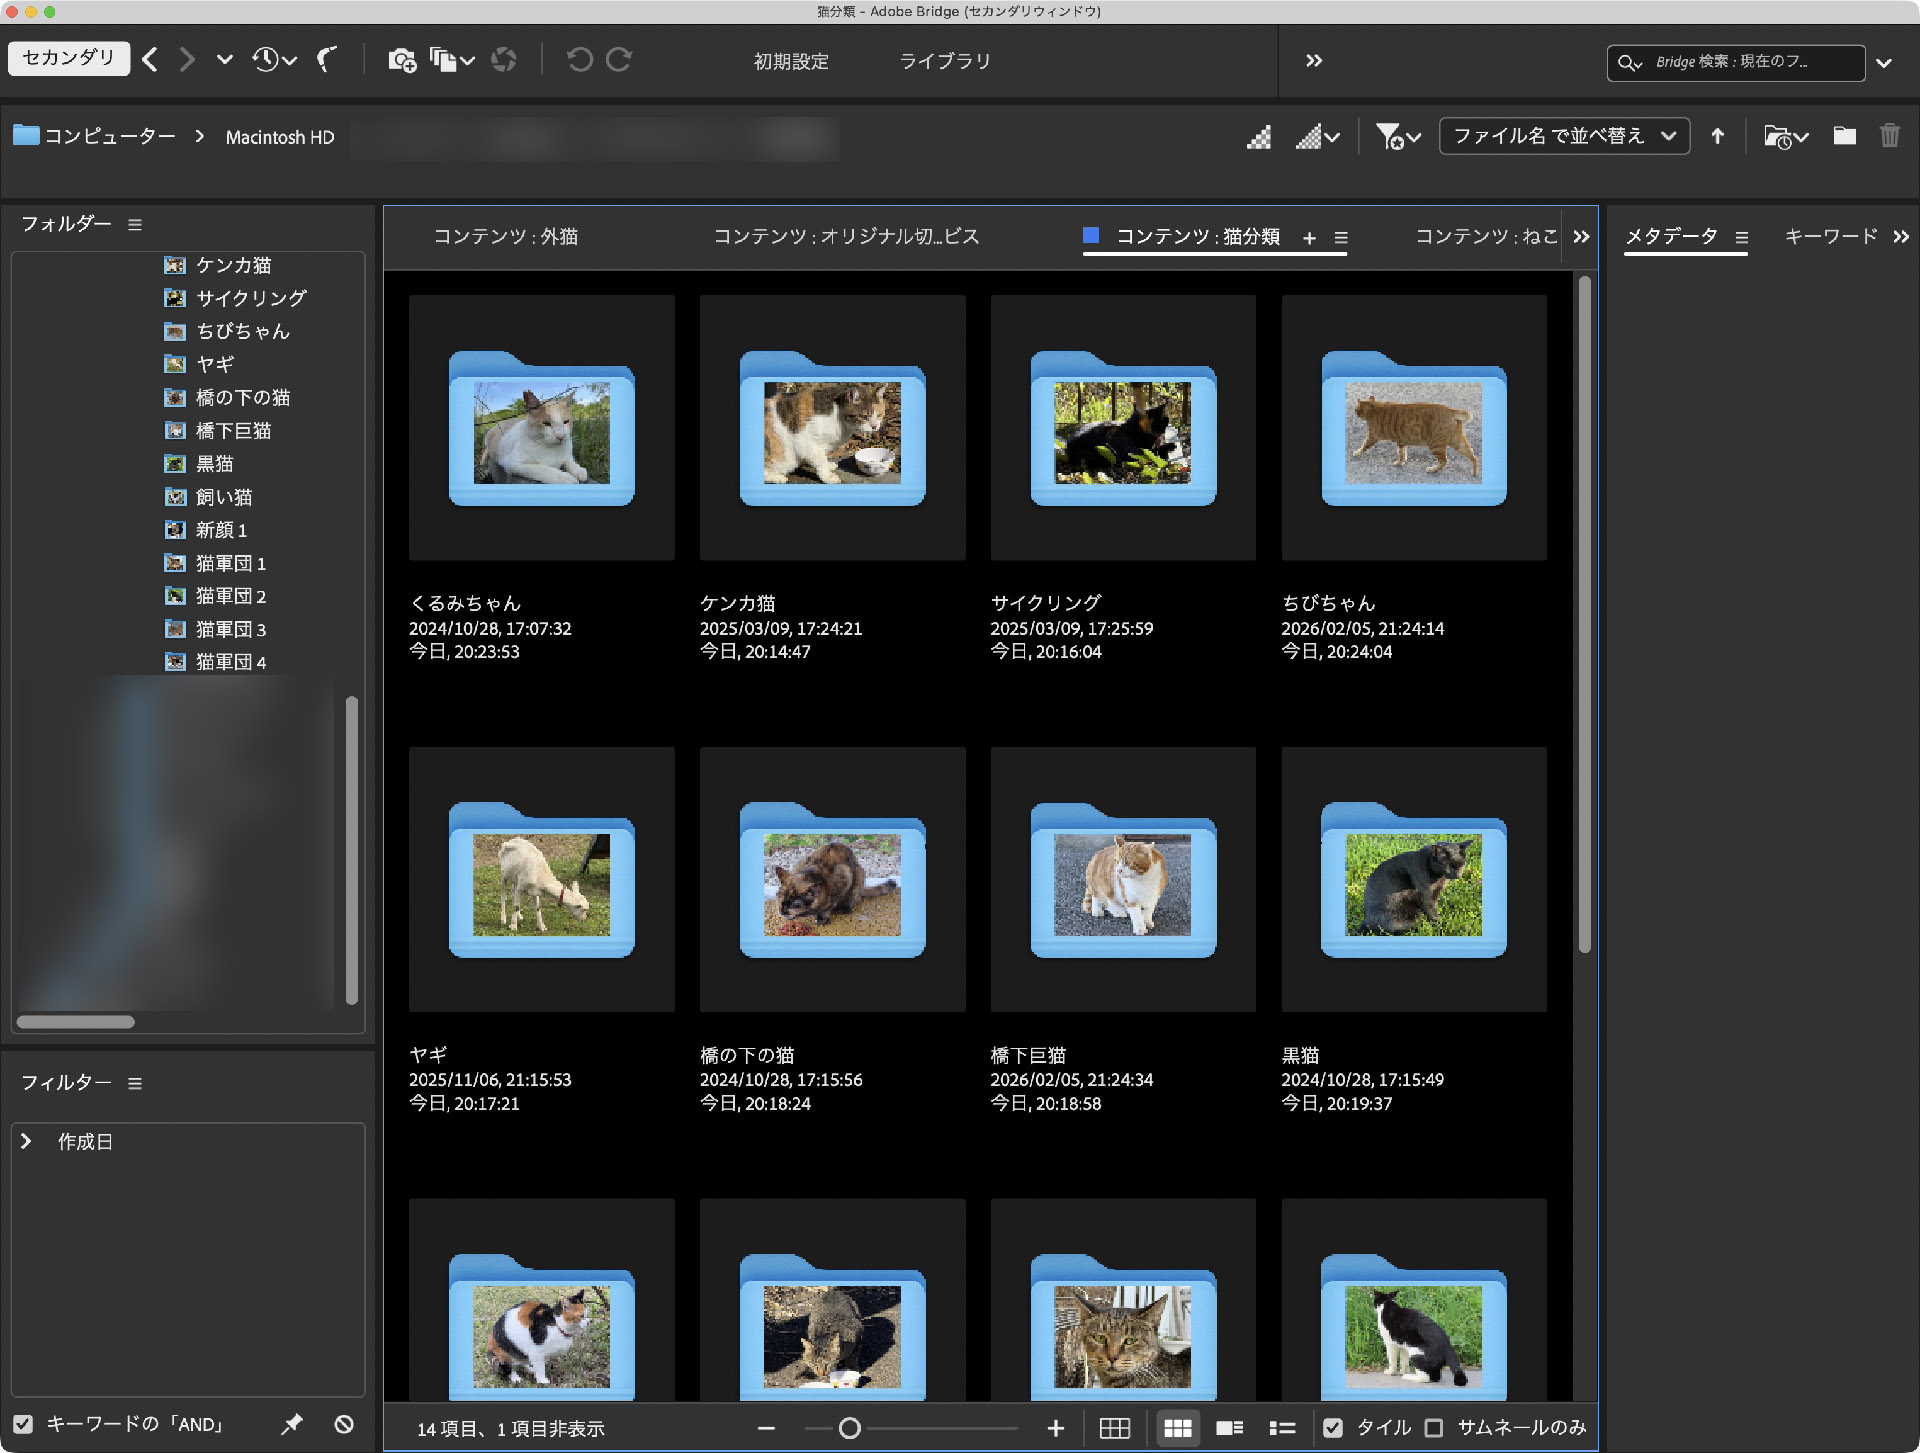
Task: Select the rotate counterclockwise icon in the toolbar
Action: click(580, 60)
